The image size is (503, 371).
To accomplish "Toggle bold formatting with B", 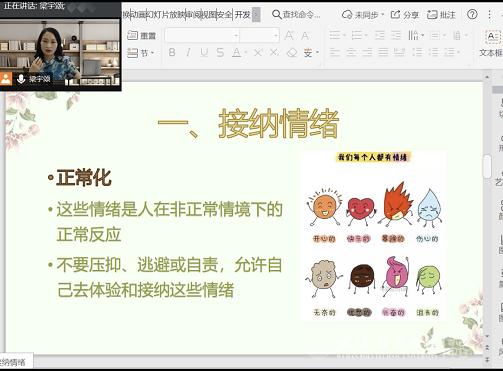I will 172,52.
